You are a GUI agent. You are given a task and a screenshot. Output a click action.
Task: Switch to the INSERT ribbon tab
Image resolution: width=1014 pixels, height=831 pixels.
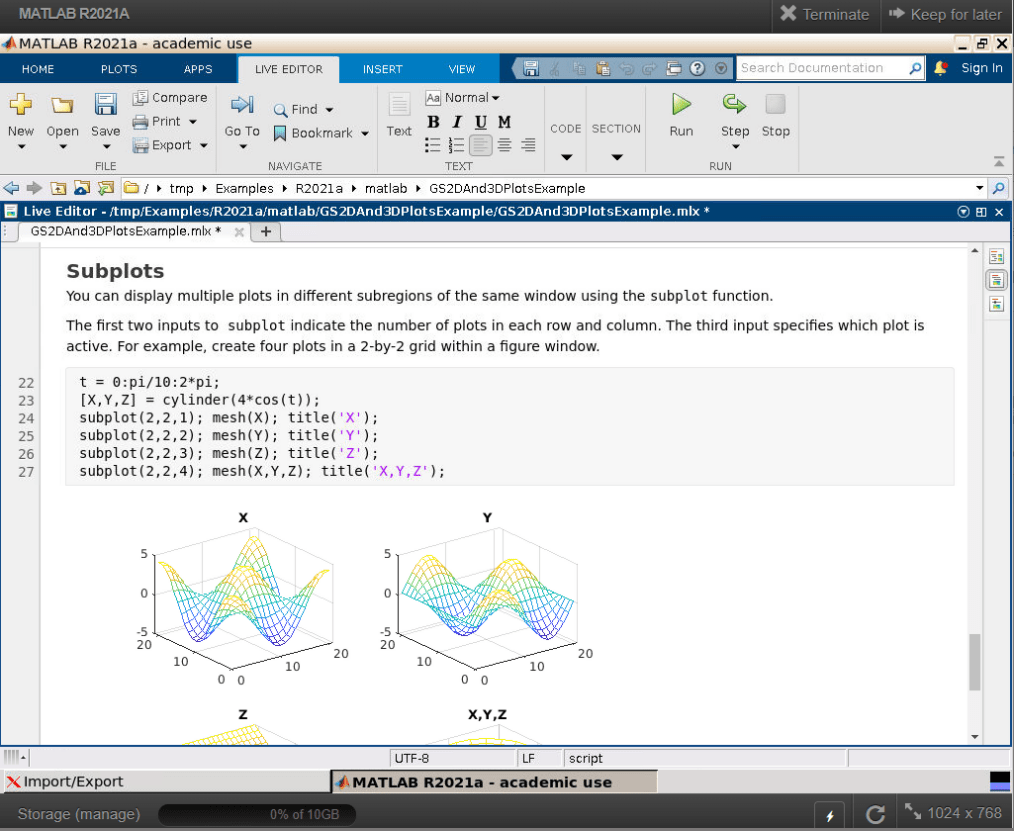pyautogui.click(x=382, y=69)
